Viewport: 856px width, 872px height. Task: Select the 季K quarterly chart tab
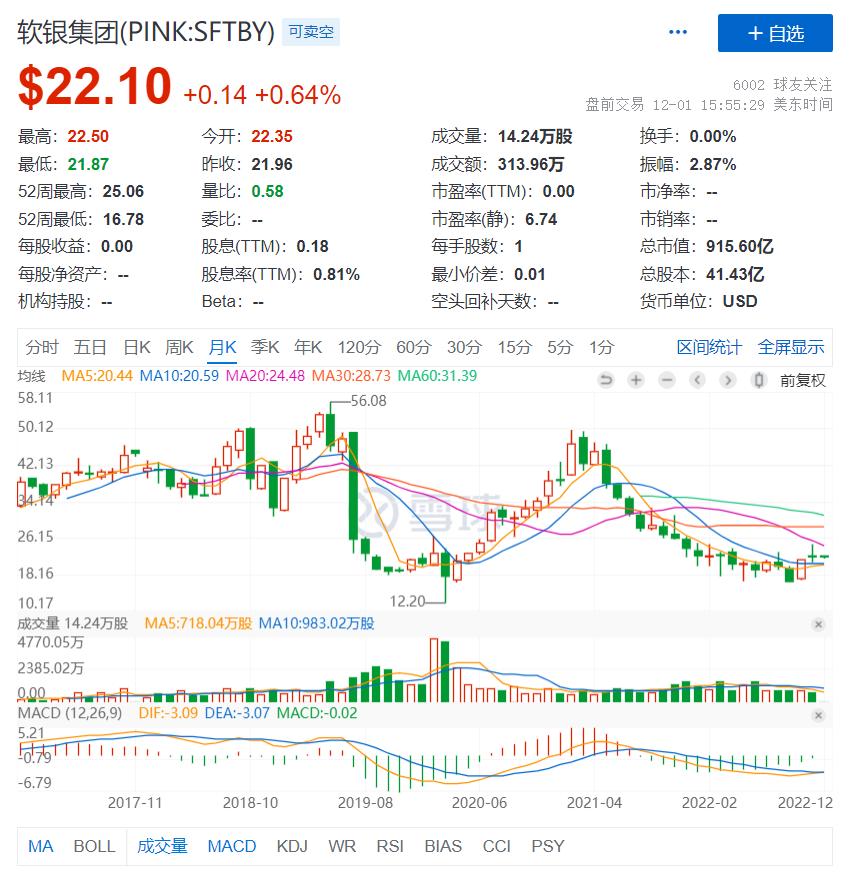(265, 348)
